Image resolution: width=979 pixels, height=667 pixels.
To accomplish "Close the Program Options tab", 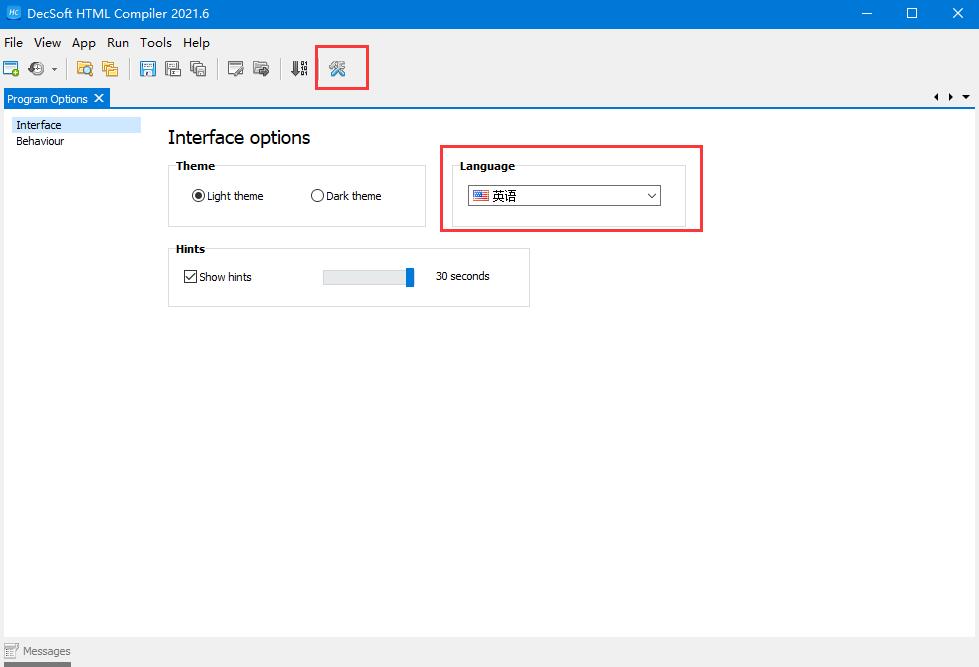I will pyautogui.click(x=98, y=99).
